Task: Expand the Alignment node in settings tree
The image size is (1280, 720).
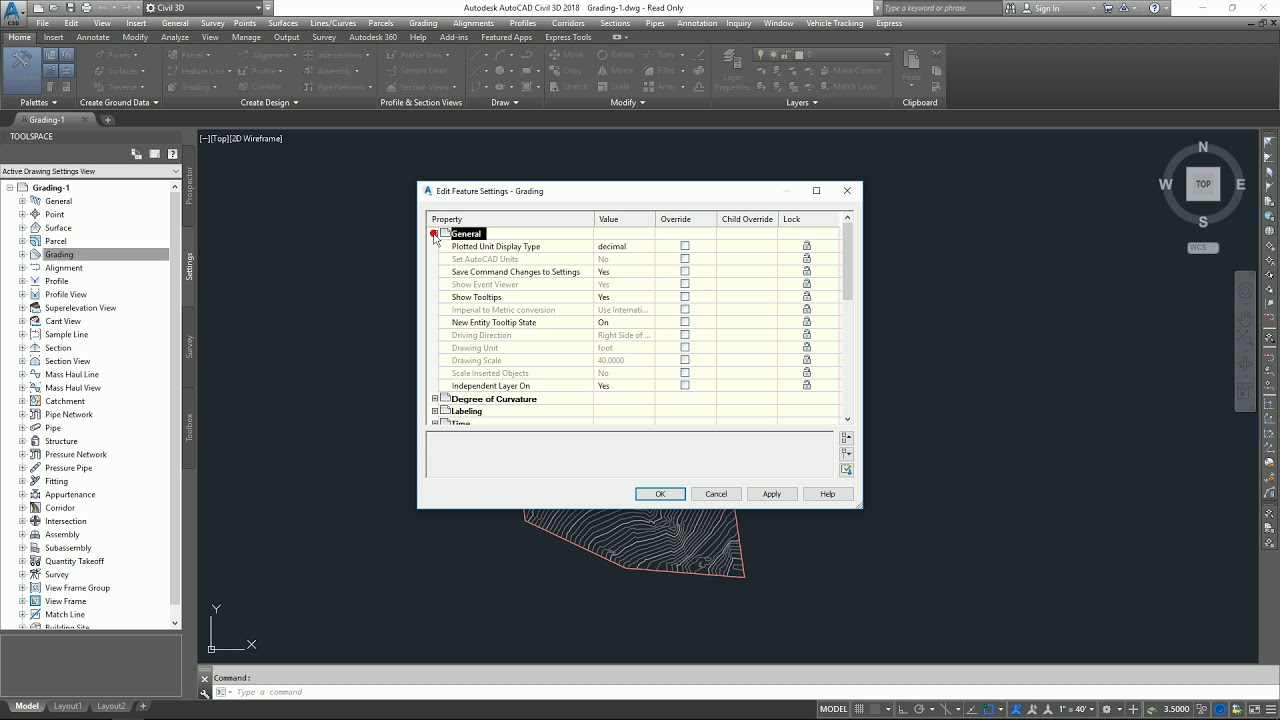Action: [x=22, y=268]
